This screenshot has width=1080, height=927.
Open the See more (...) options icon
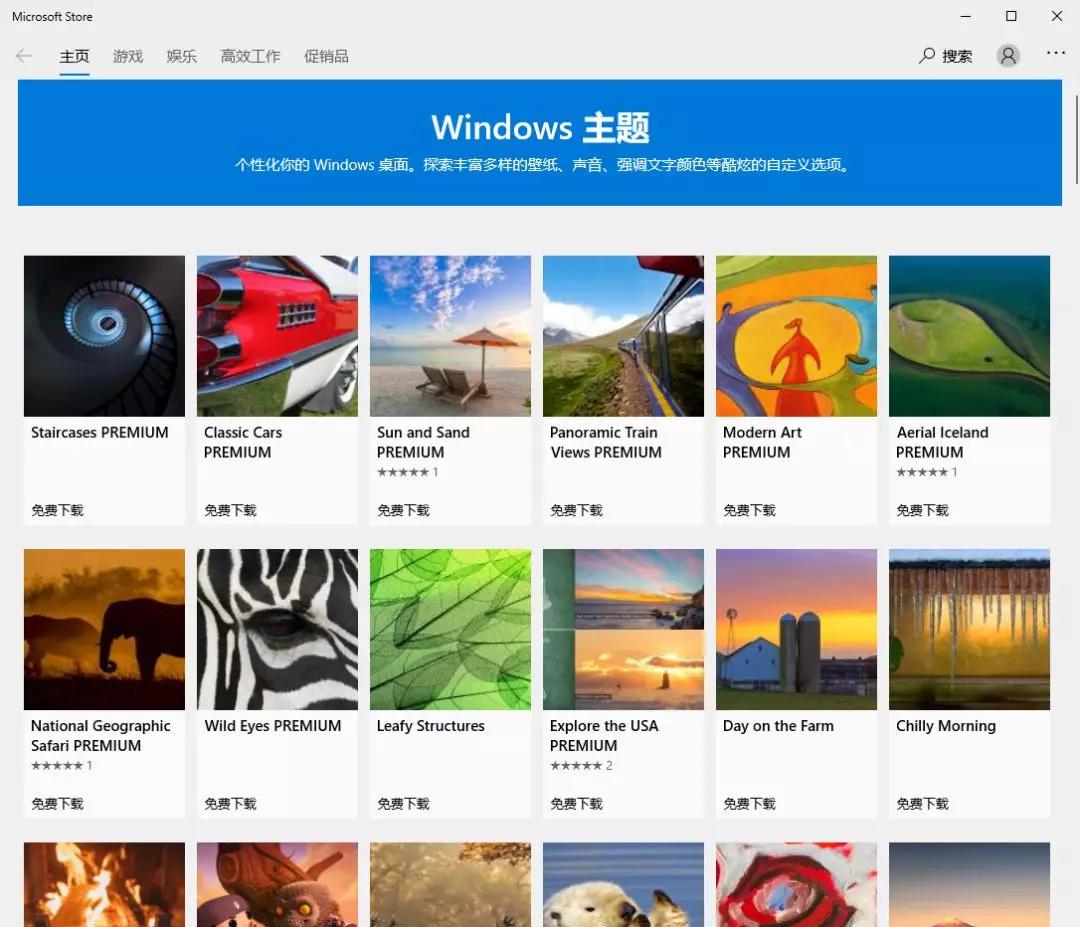coord(1056,53)
